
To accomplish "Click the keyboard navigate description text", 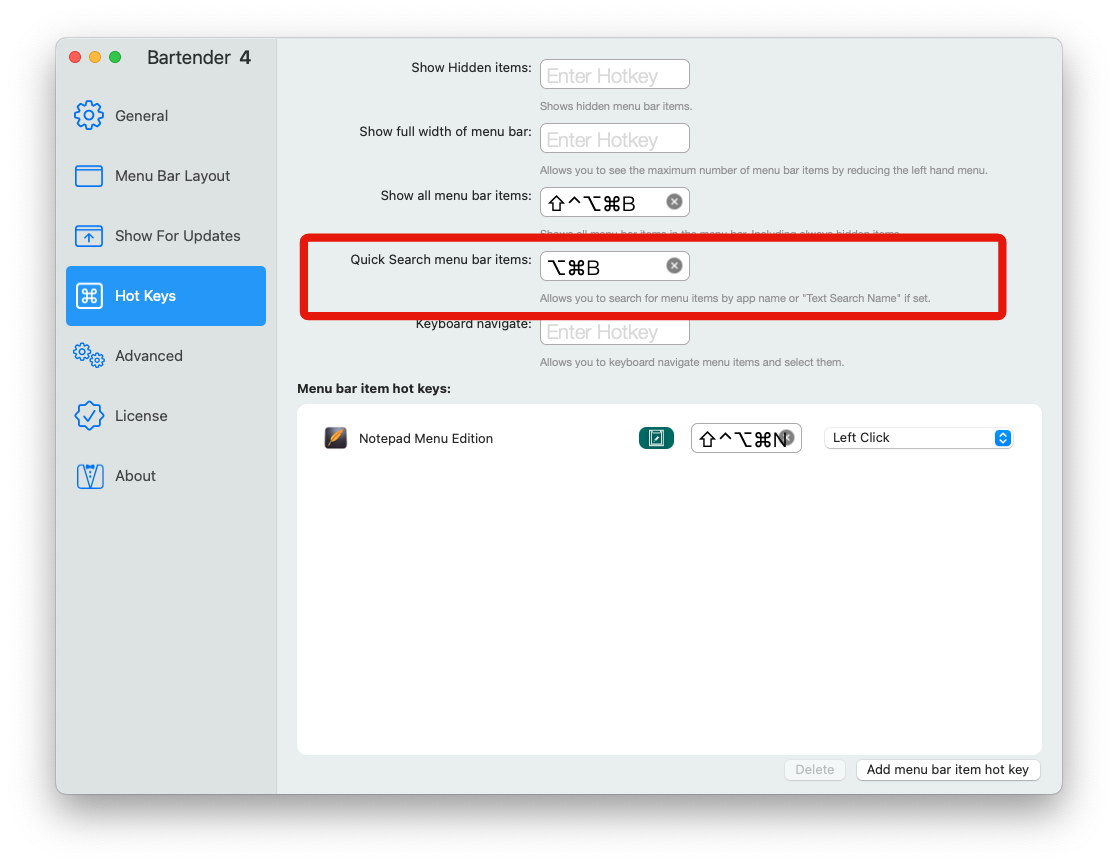I will click(692, 362).
